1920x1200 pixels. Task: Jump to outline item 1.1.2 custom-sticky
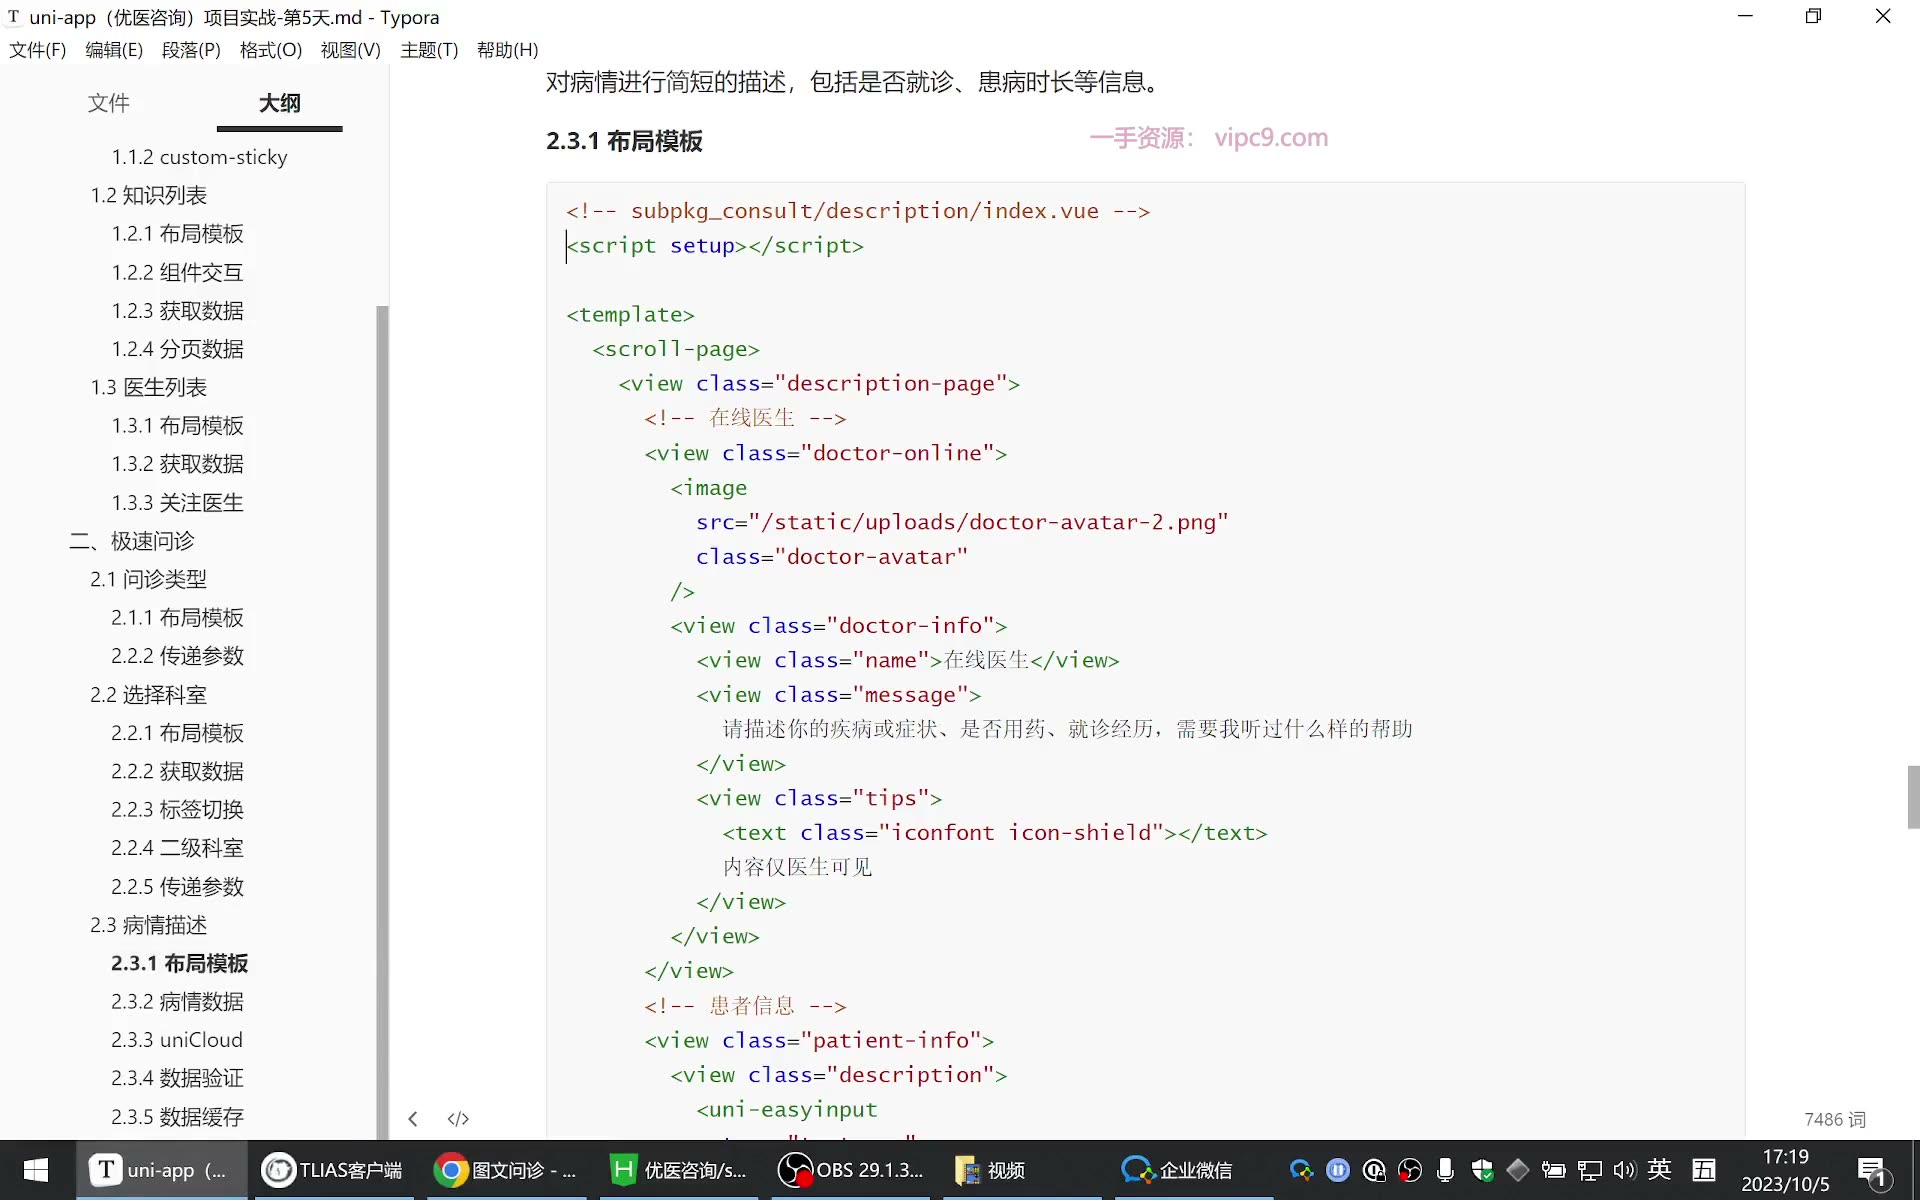click(199, 157)
